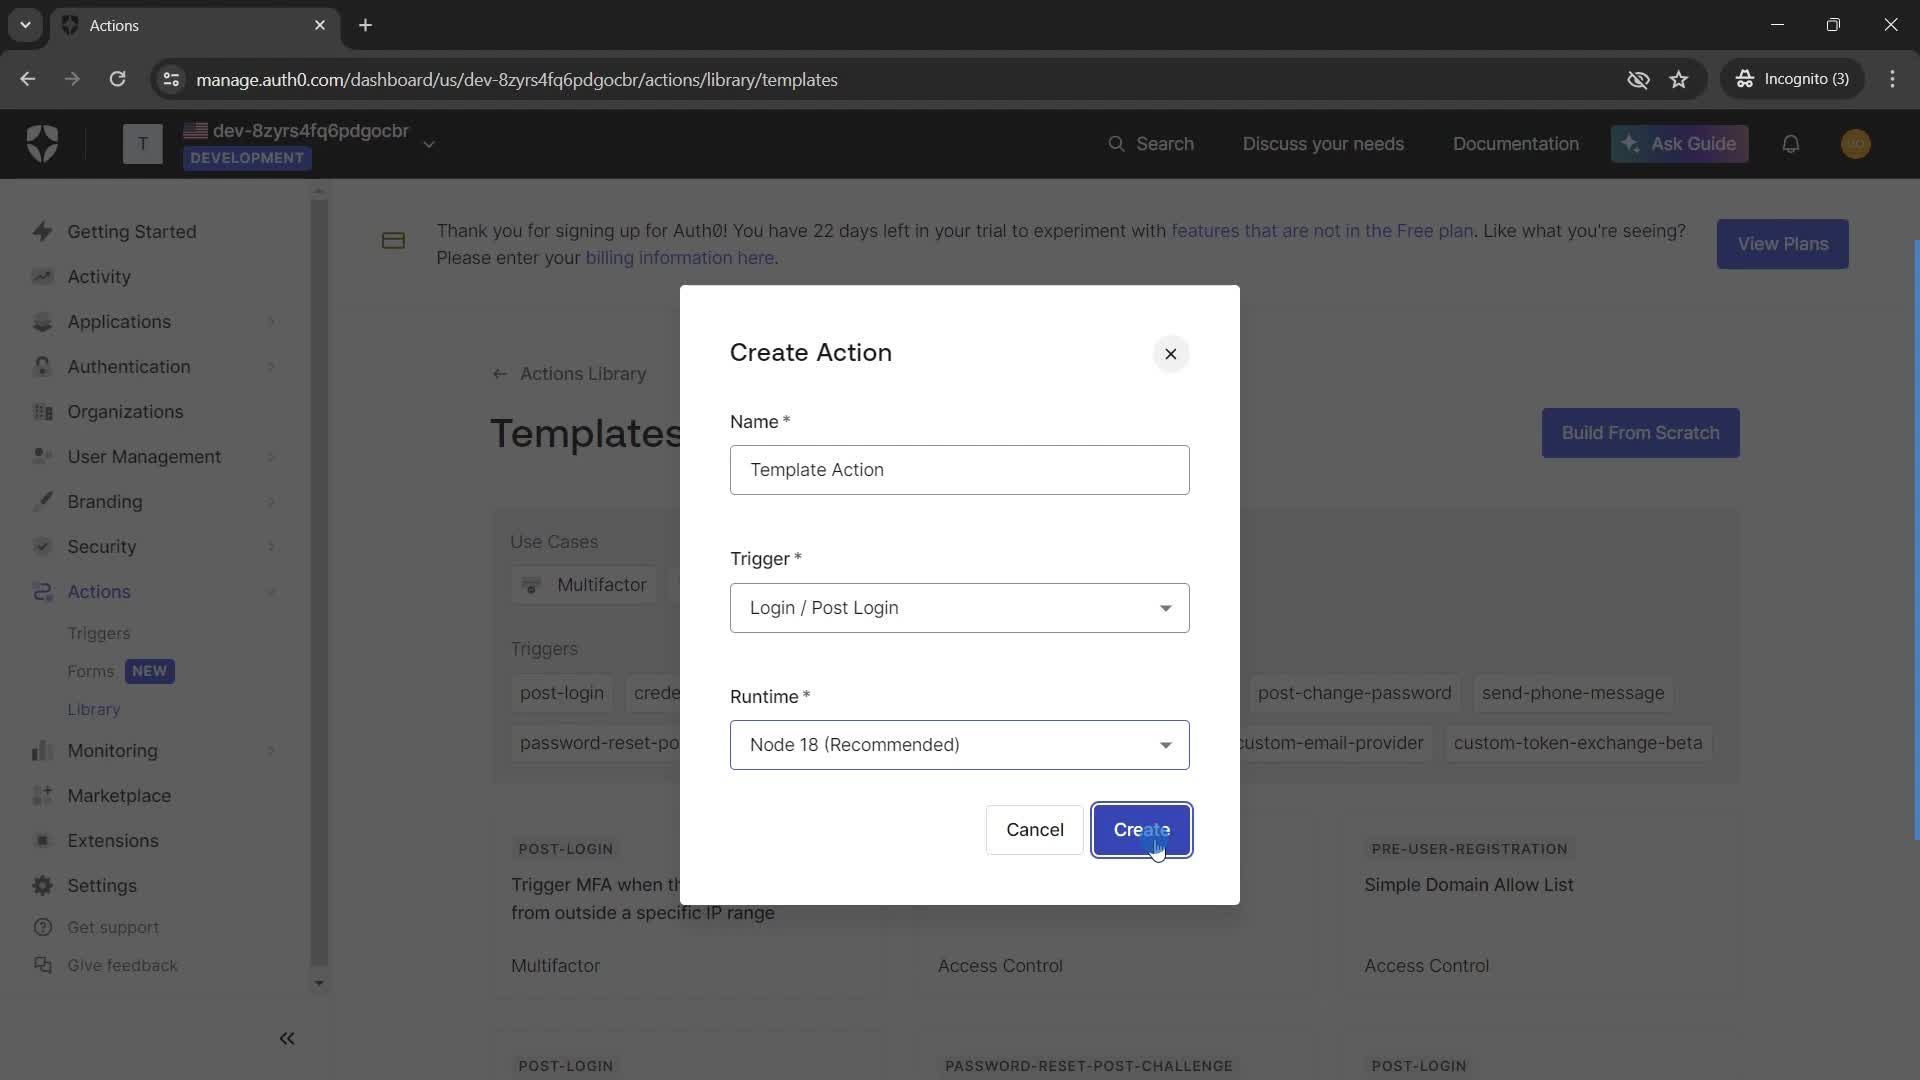1920x1080 pixels.
Task: Open the browser three-dot menu
Action: coord(1892,79)
